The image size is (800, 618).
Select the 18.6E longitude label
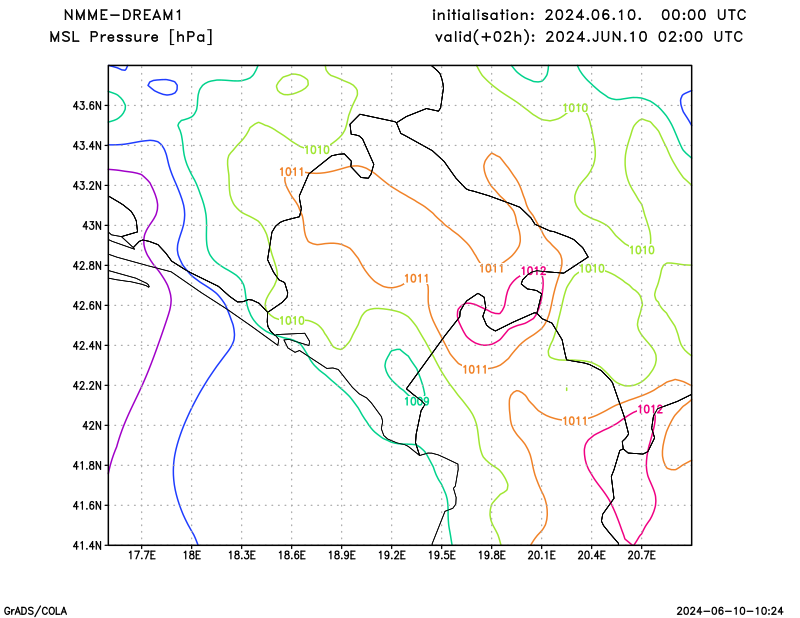(291, 555)
